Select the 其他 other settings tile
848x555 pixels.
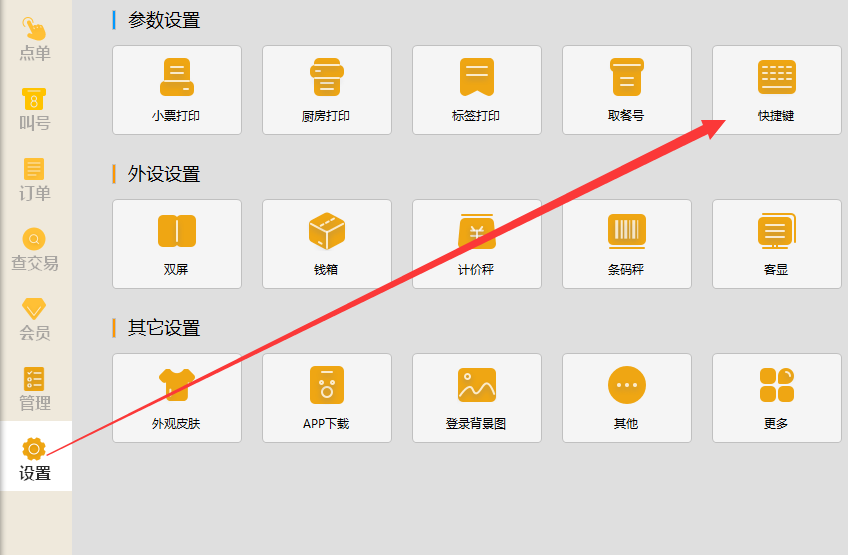pos(626,398)
